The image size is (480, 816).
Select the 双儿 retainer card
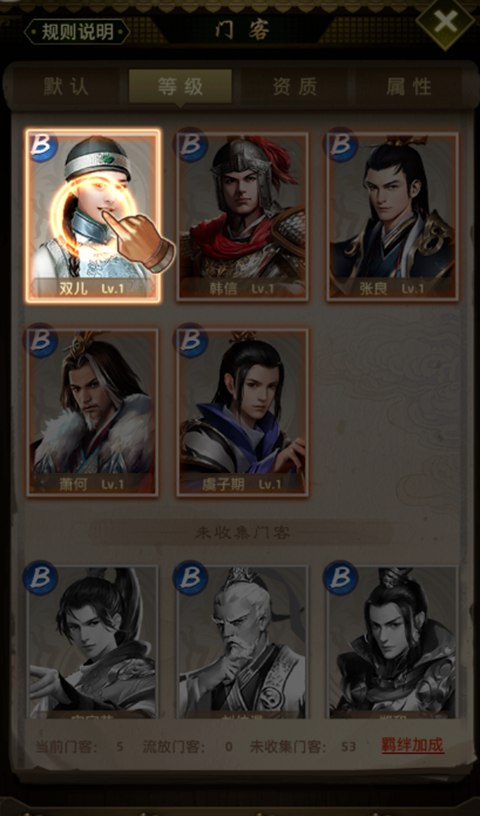tap(93, 215)
